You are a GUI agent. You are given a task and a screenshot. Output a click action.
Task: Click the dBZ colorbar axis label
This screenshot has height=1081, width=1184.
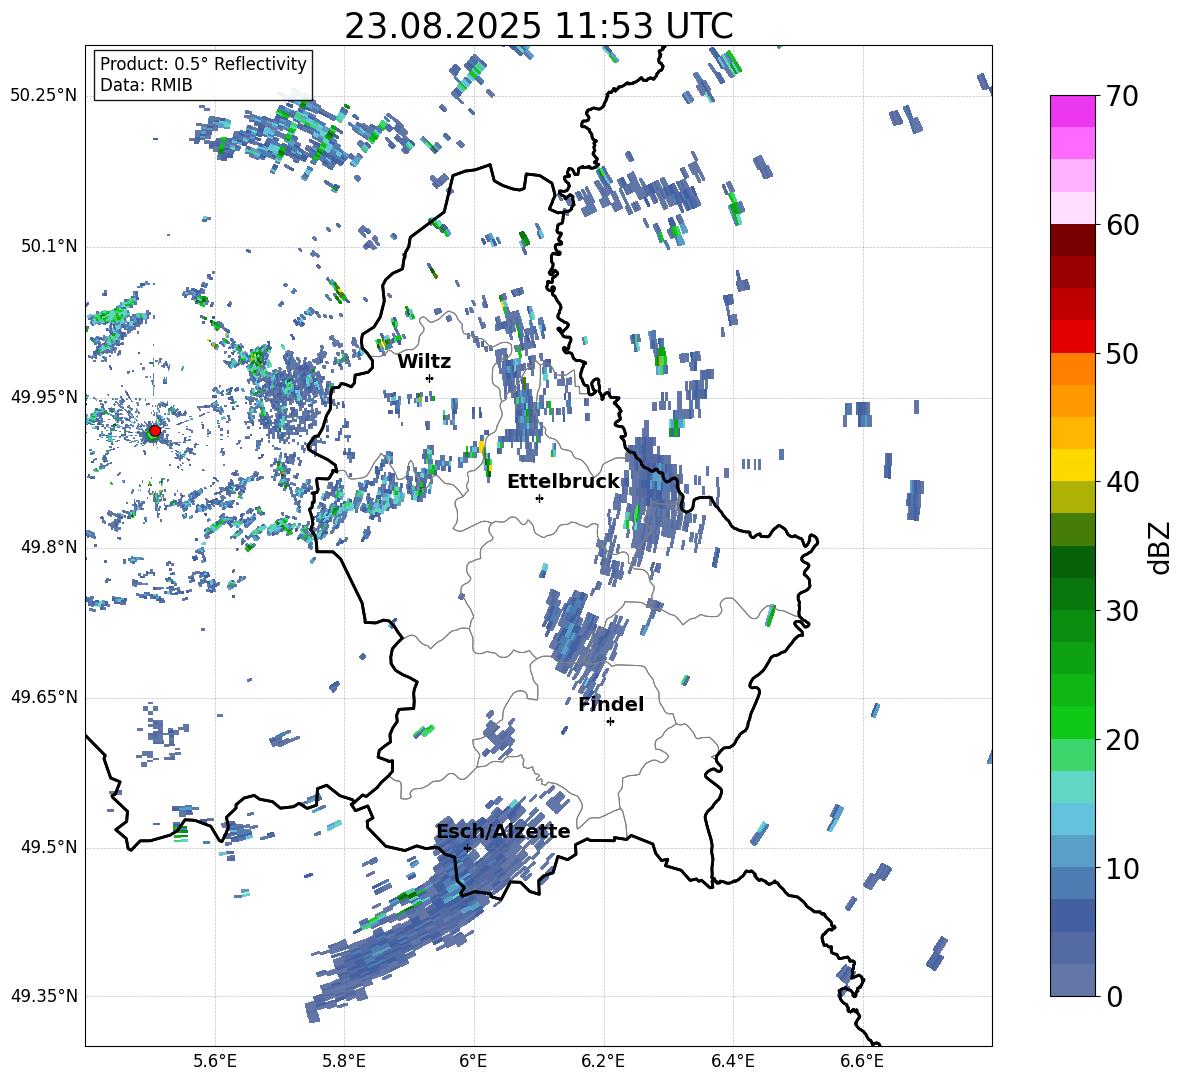click(x=1161, y=547)
